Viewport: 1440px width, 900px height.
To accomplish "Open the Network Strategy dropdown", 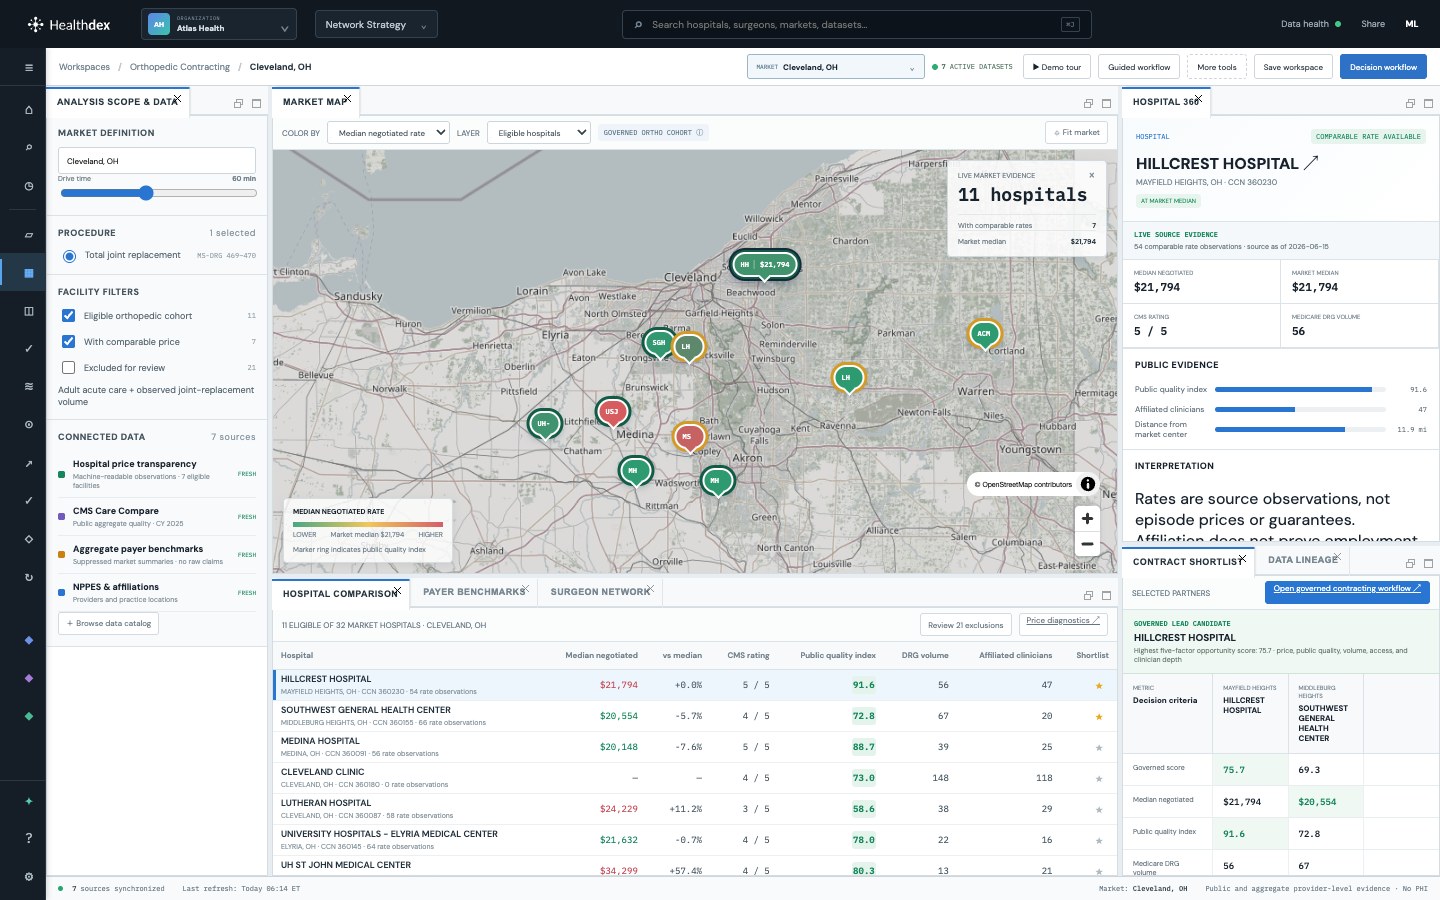I will (x=376, y=24).
